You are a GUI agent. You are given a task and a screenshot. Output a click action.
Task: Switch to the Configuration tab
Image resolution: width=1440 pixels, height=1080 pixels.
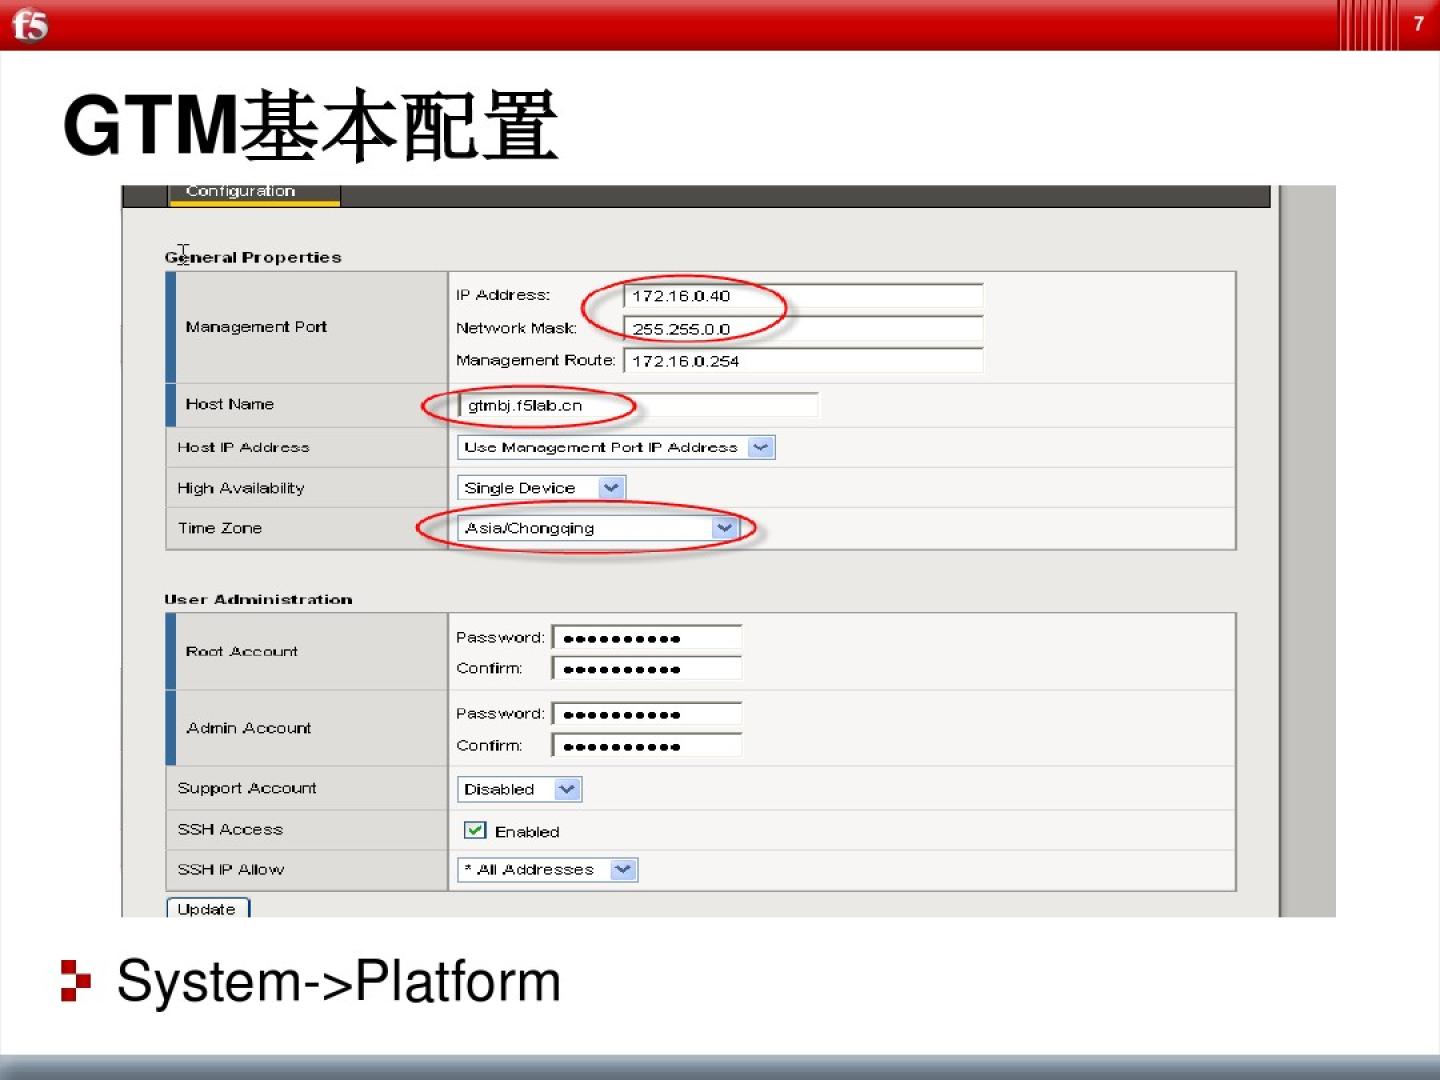[x=254, y=192]
